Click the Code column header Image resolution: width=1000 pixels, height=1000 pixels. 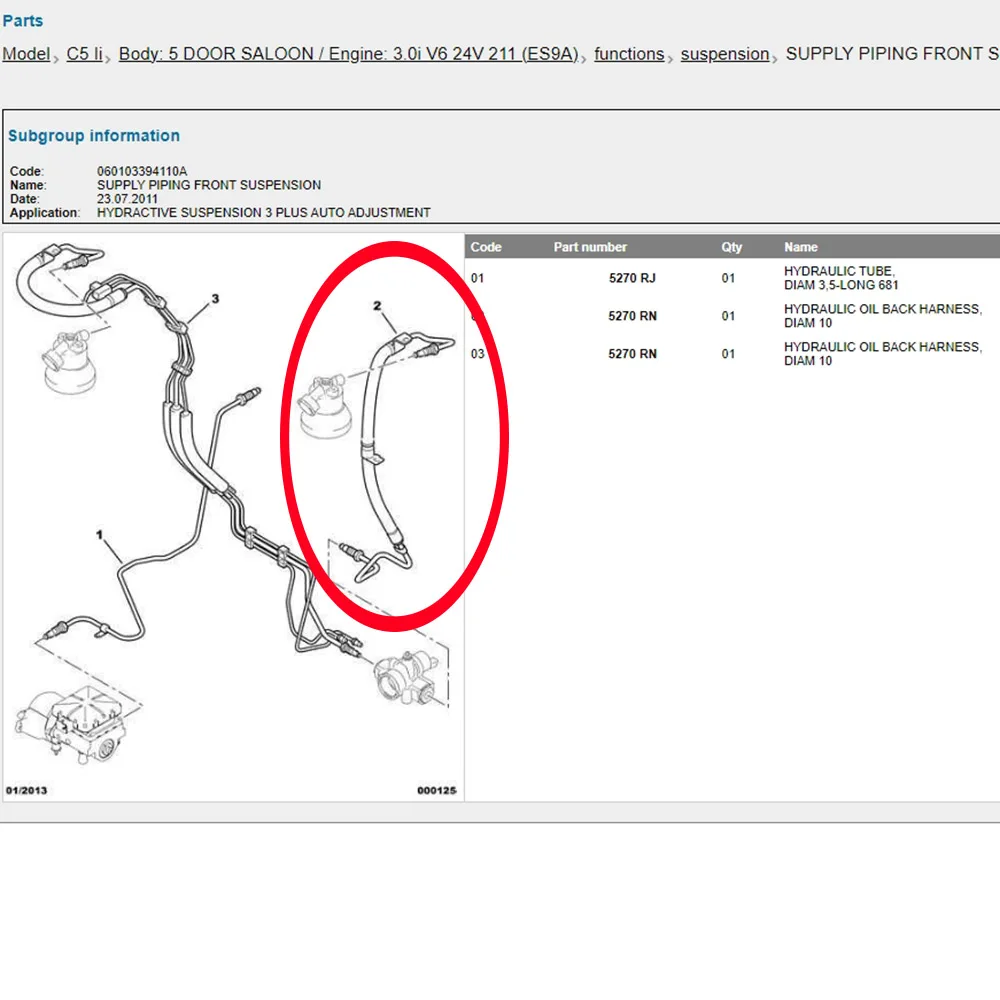pos(486,247)
